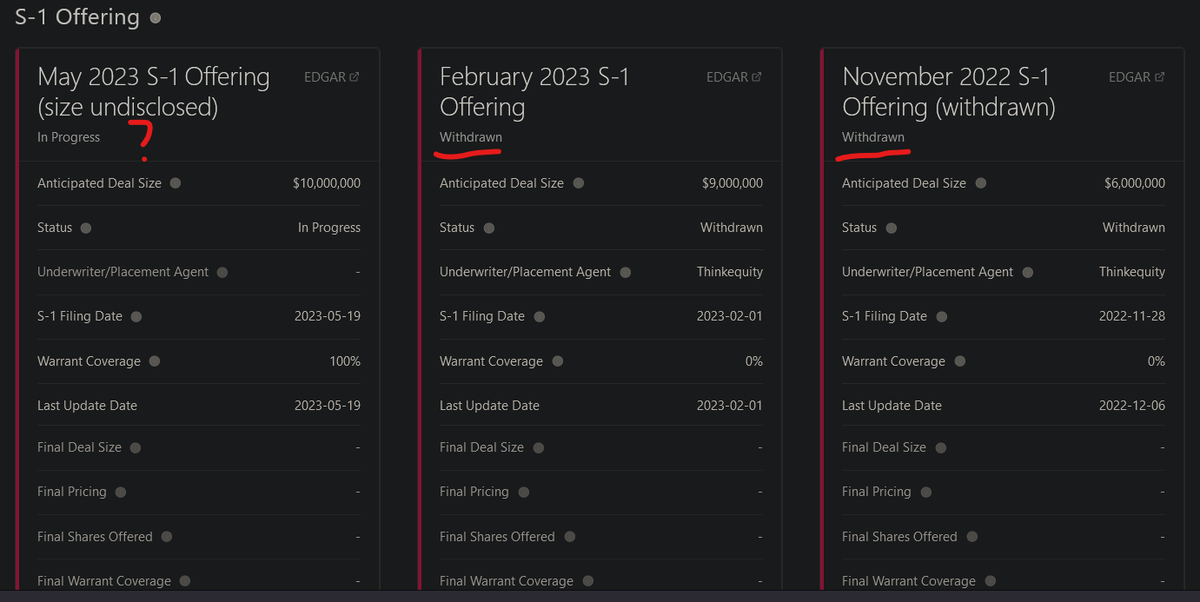Click the 2023-05-19 S-1 filing date value
This screenshot has width=1200, height=602.
pyautogui.click(x=327, y=316)
